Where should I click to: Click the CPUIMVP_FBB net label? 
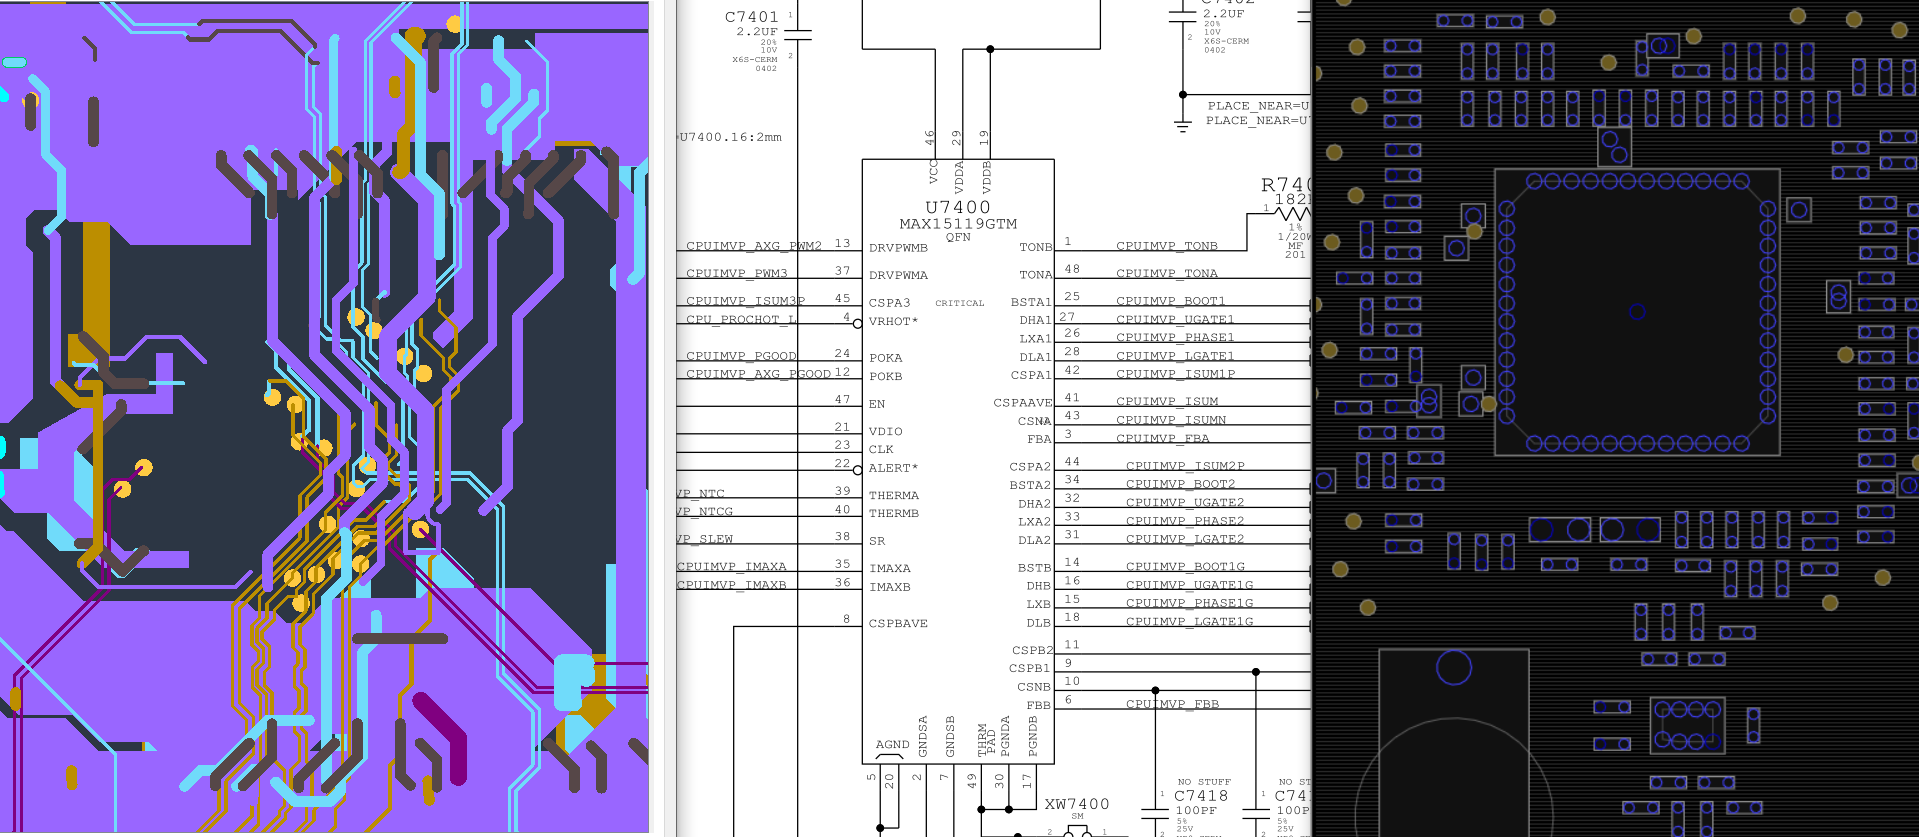[x=1172, y=704]
